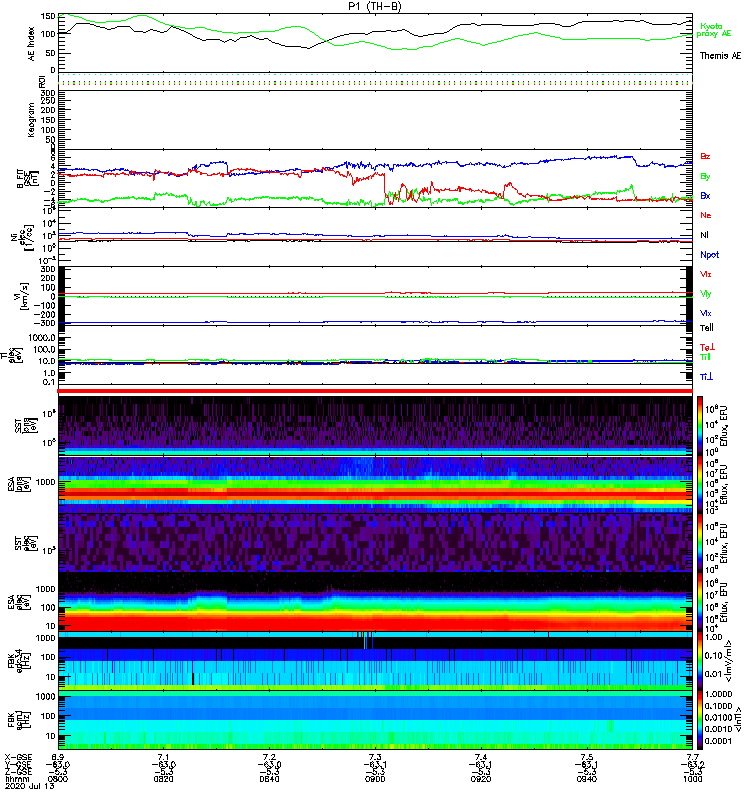The height and width of the screenshot is (800, 750).
Task: Click the 0920 time tick label
Action: pos(481,779)
